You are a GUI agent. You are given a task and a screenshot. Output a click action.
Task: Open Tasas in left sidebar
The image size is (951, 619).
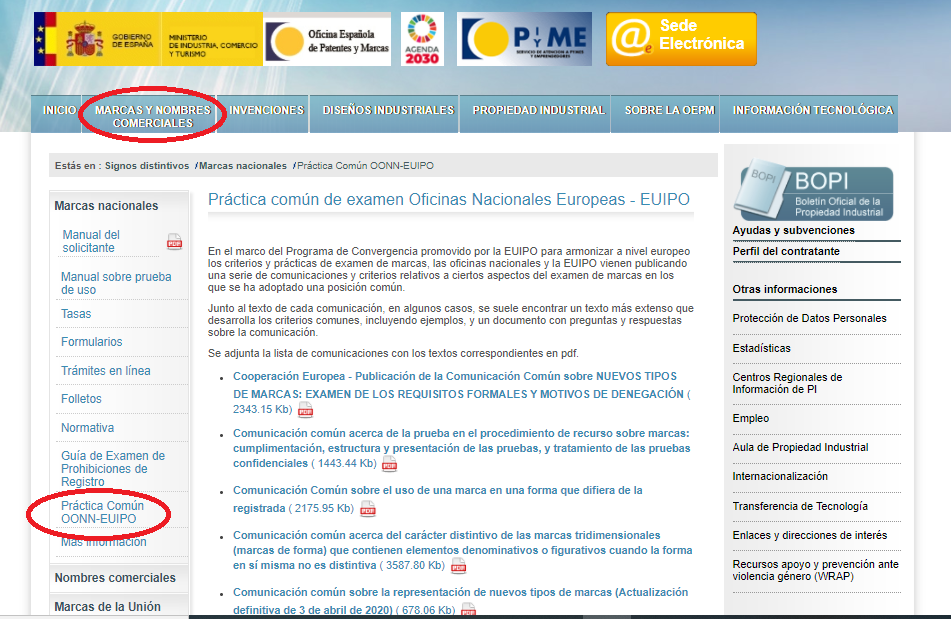76,314
